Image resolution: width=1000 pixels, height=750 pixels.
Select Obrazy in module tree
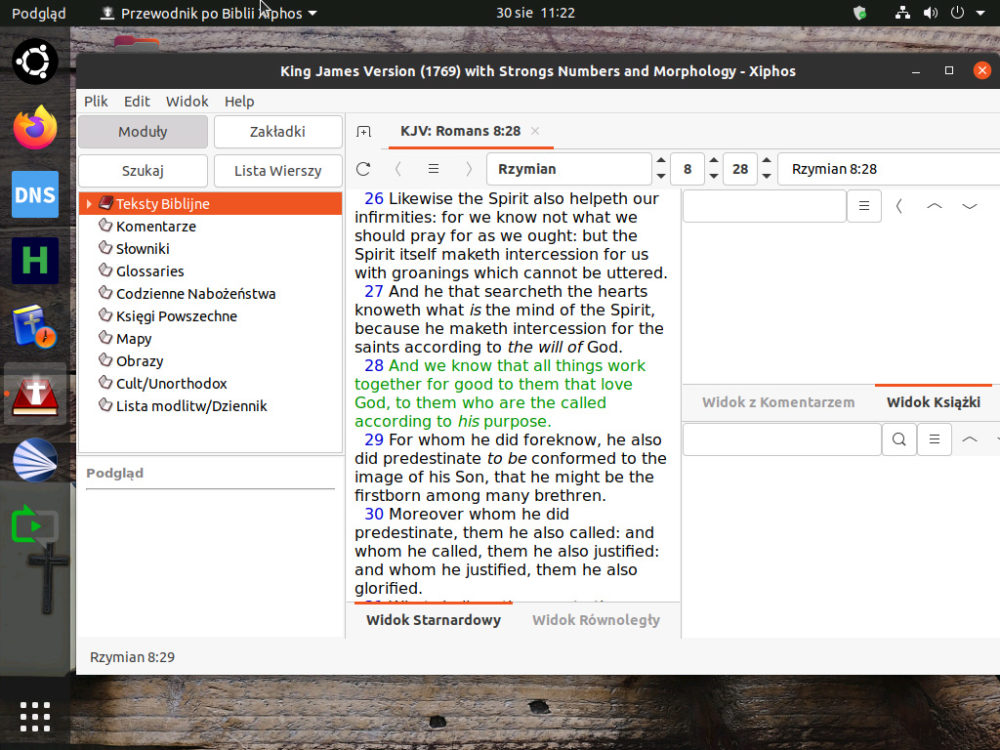pos(139,361)
